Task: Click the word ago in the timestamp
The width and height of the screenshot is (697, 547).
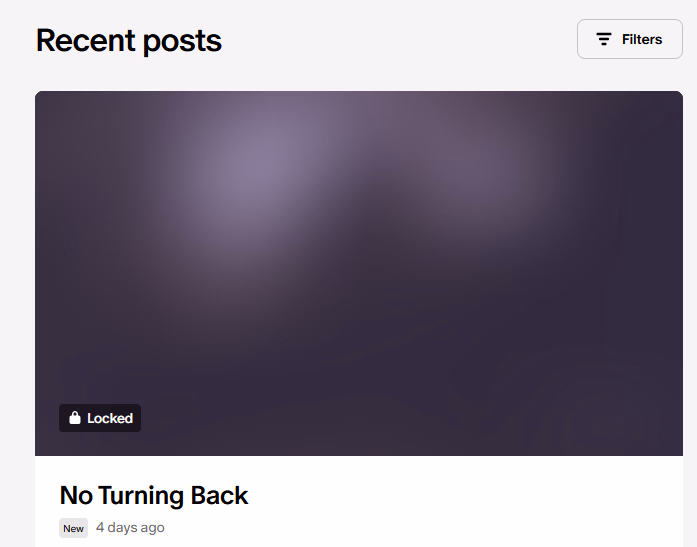Action: pos(152,529)
